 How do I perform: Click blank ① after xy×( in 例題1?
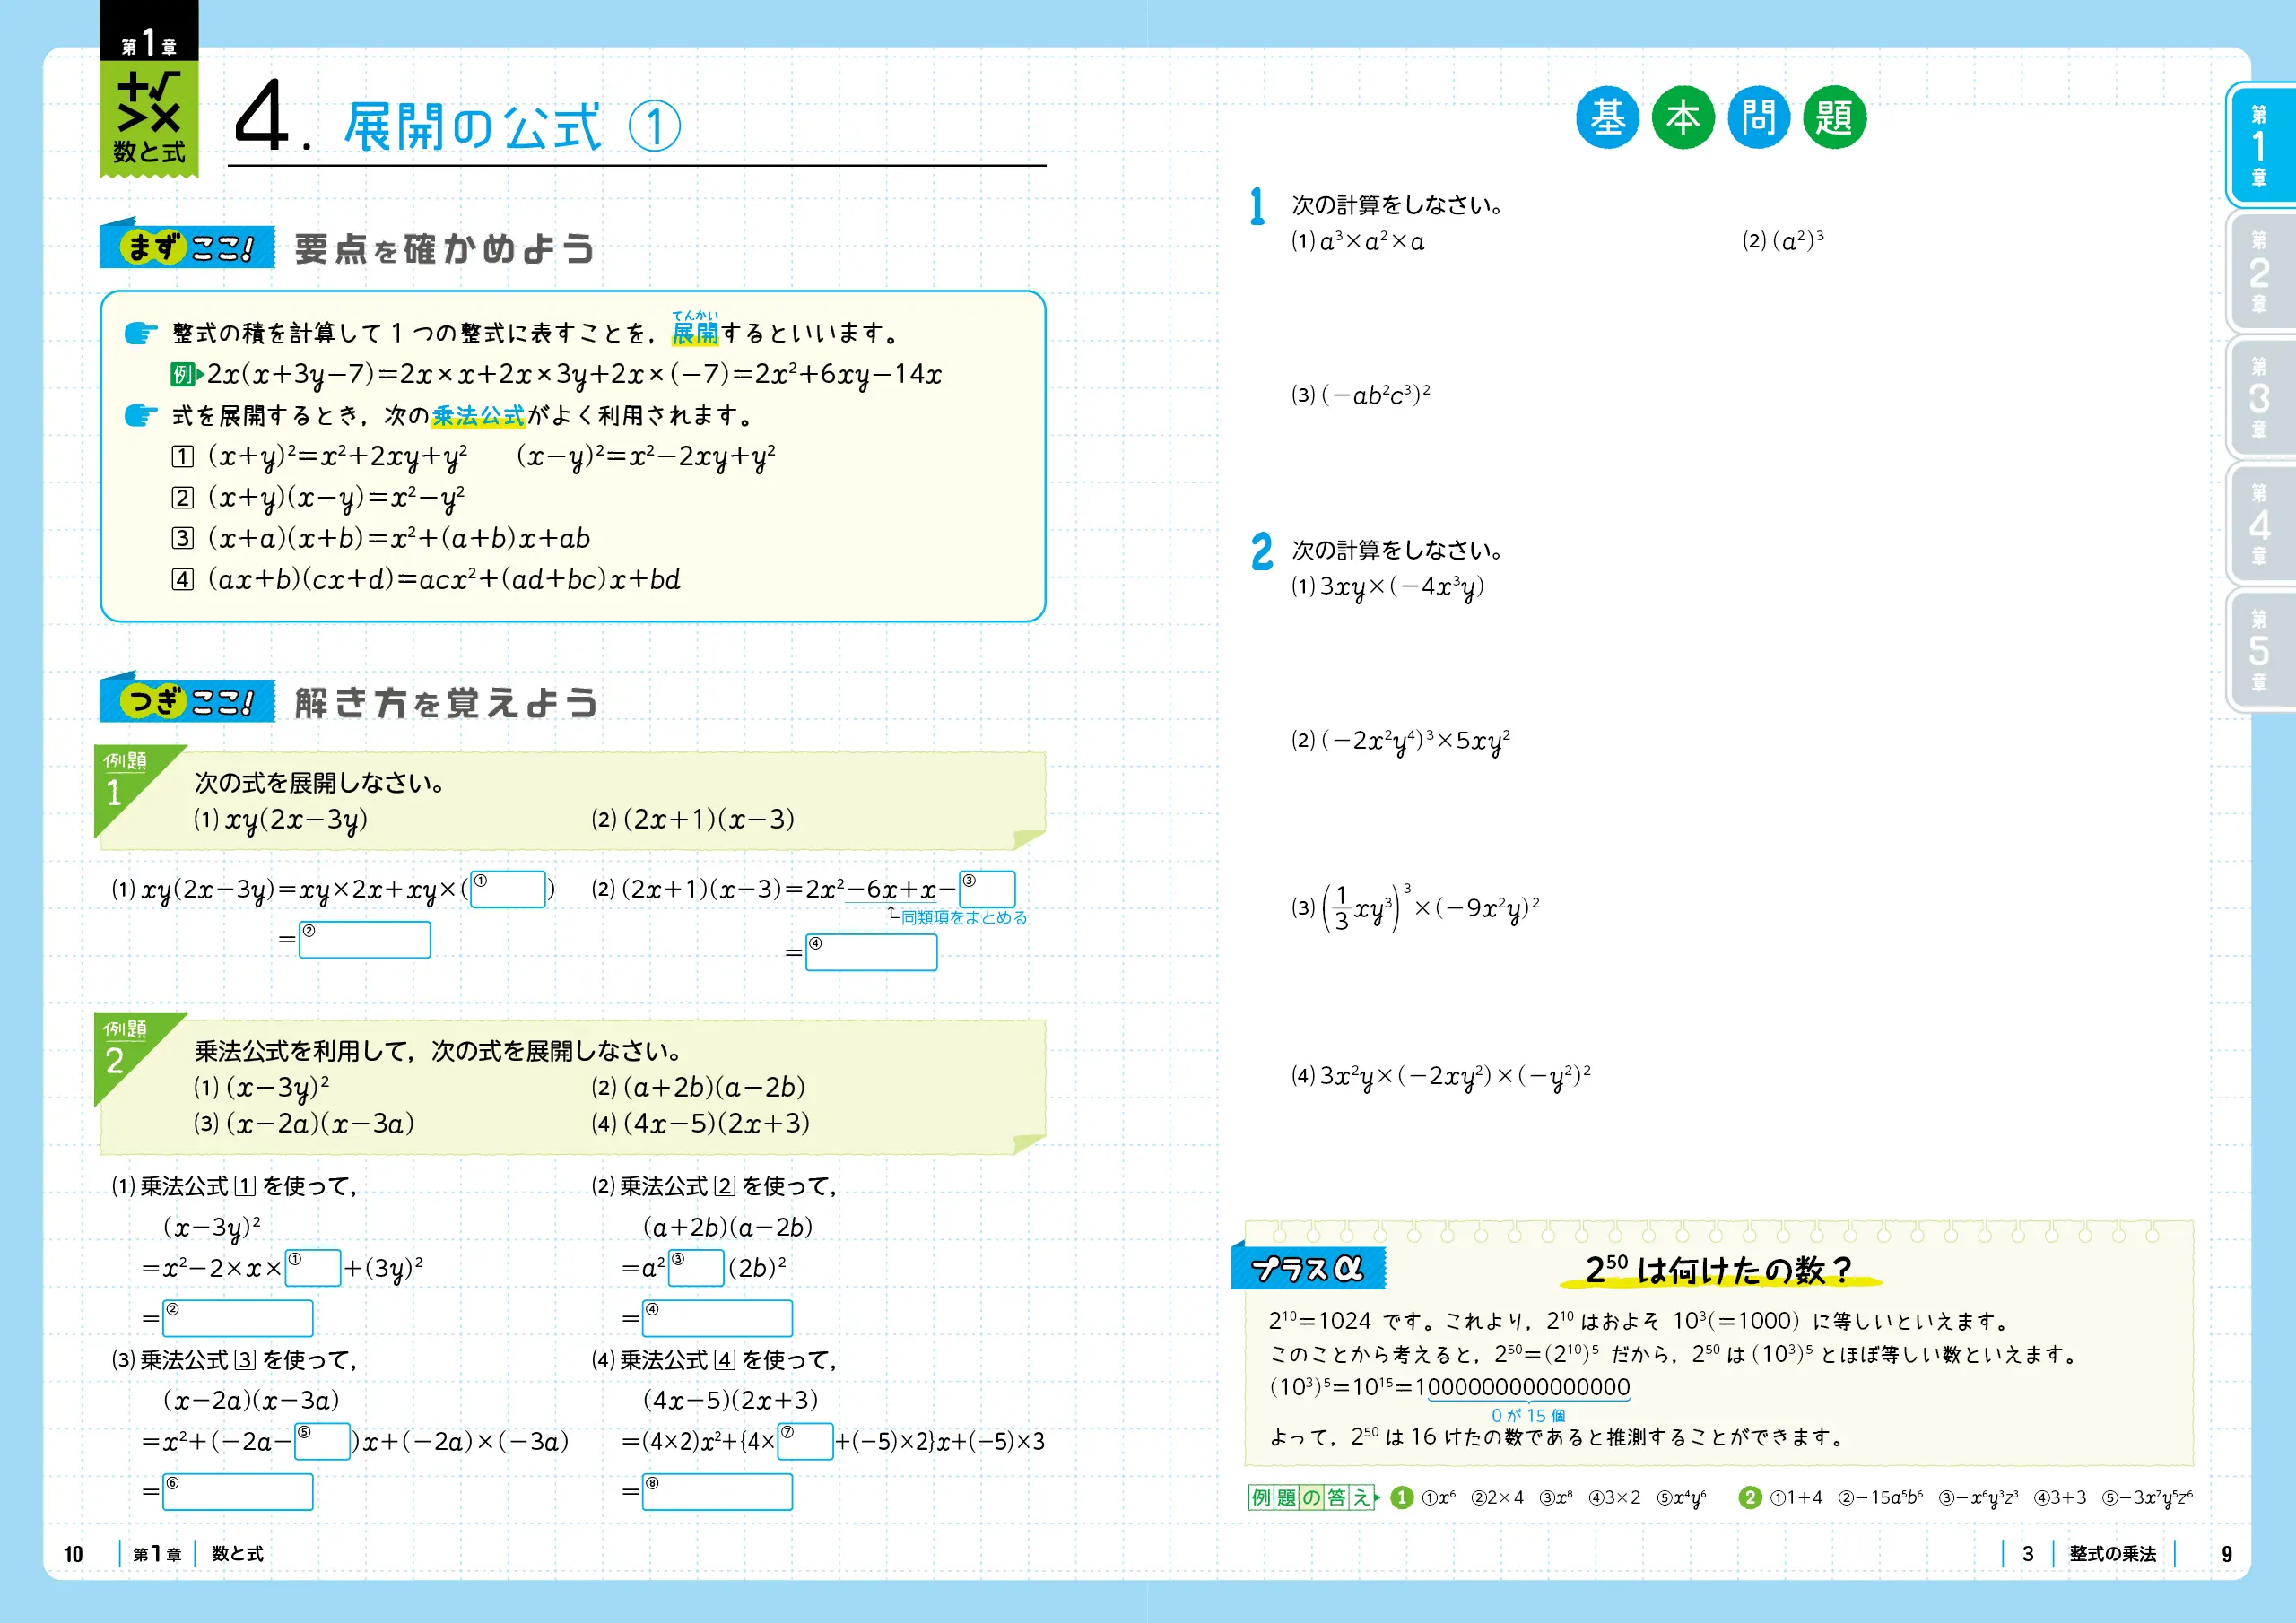pos(508,889)
